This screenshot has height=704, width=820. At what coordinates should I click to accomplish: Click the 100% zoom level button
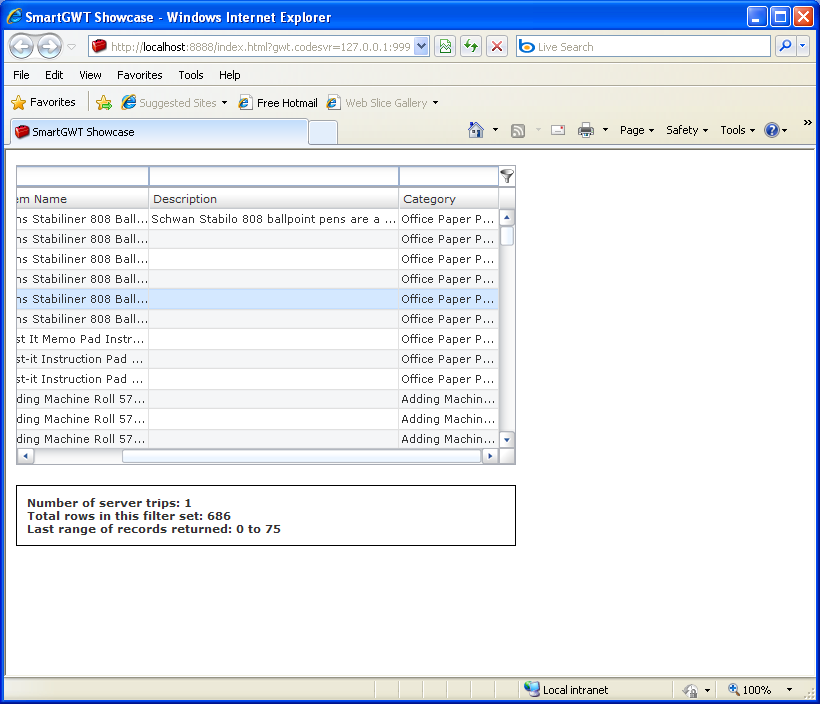[x=750, y=690]
